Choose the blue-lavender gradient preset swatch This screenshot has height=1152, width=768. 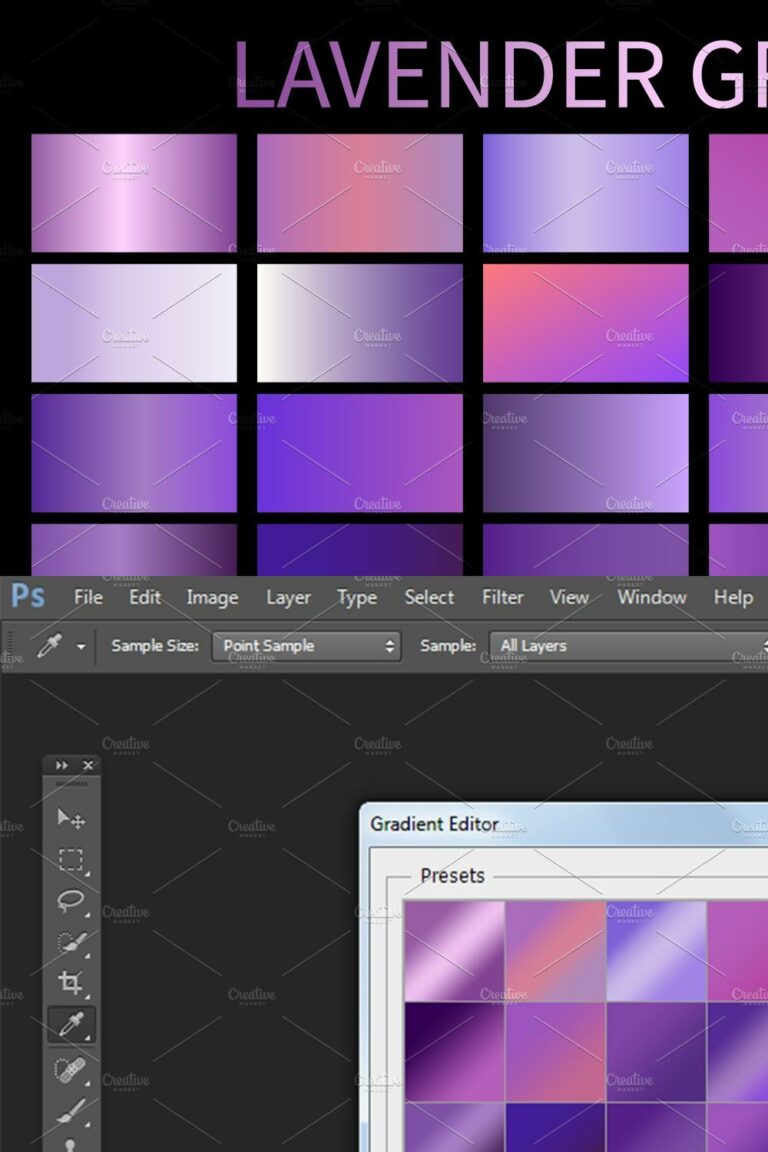[x=656, y=951]
